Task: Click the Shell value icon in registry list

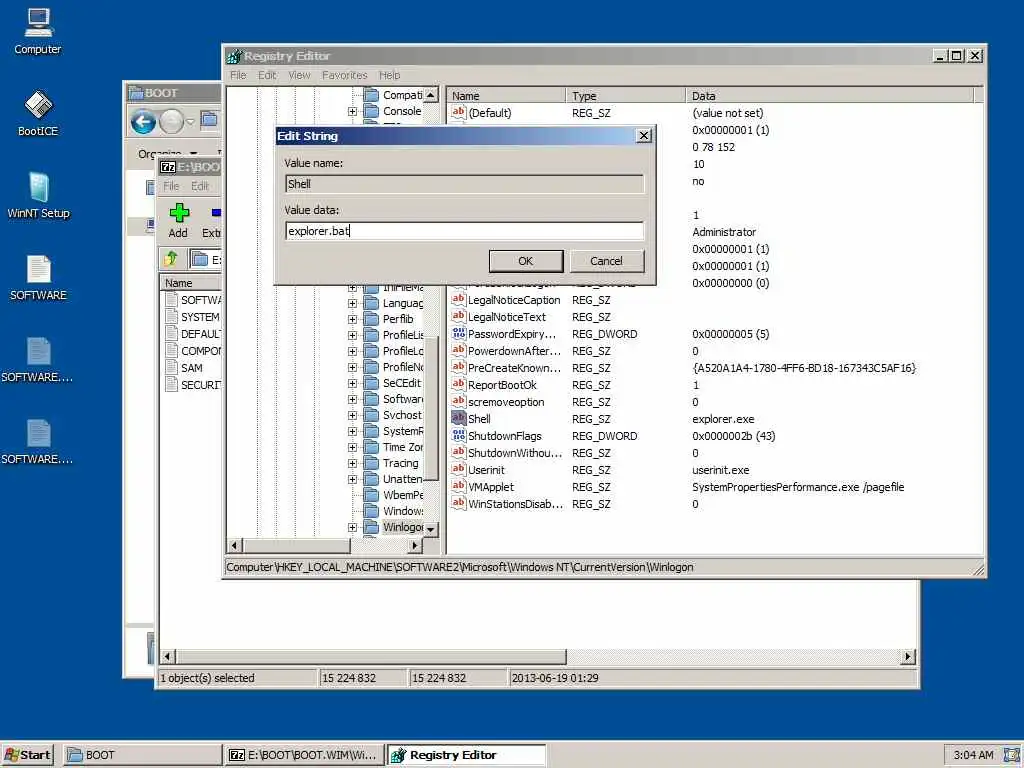Action: (x=458, y=419)
